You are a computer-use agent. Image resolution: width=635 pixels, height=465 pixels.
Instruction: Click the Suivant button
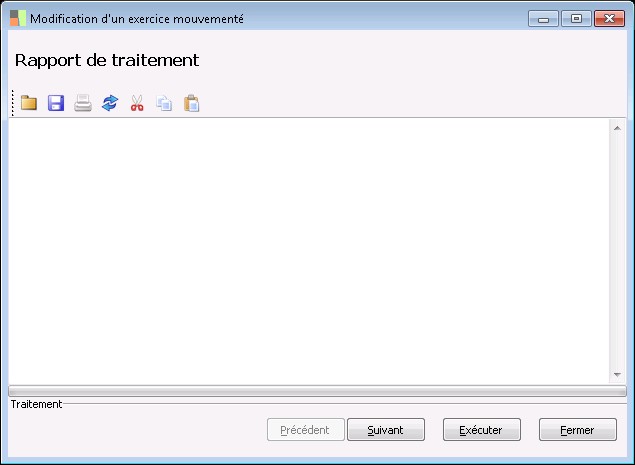386,430
